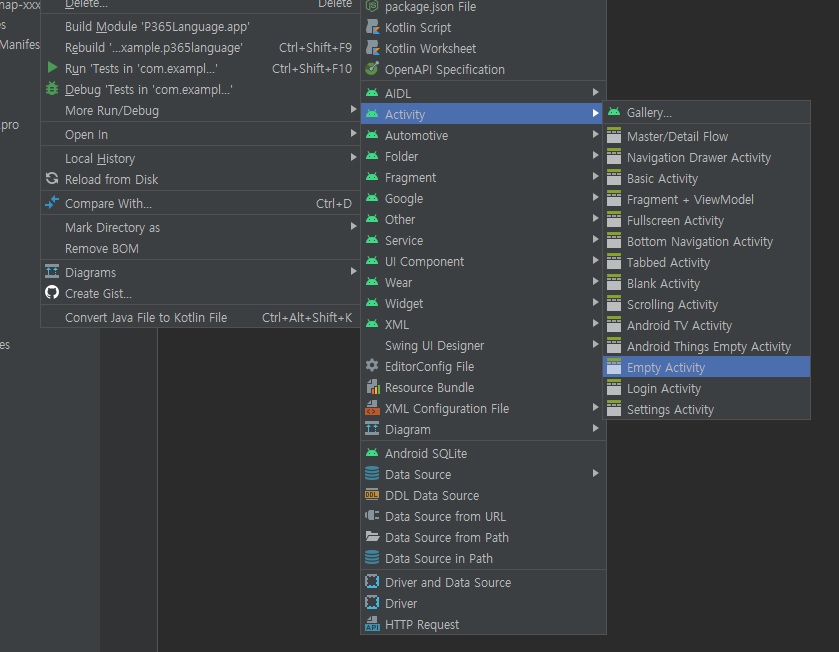Click the Resource Bundle icon
The height and width of the screenshot is (652, 839).
coord(372,387)
